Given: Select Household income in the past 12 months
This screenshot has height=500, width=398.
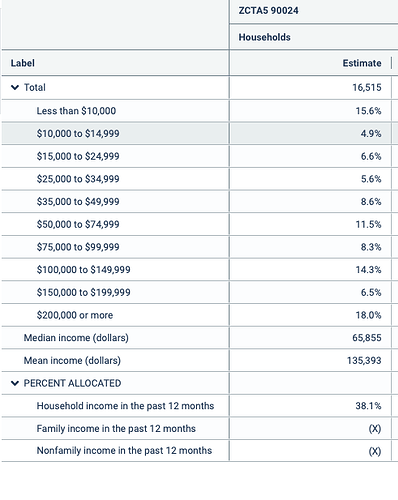Looking at the screenshot, I should 125,406.
